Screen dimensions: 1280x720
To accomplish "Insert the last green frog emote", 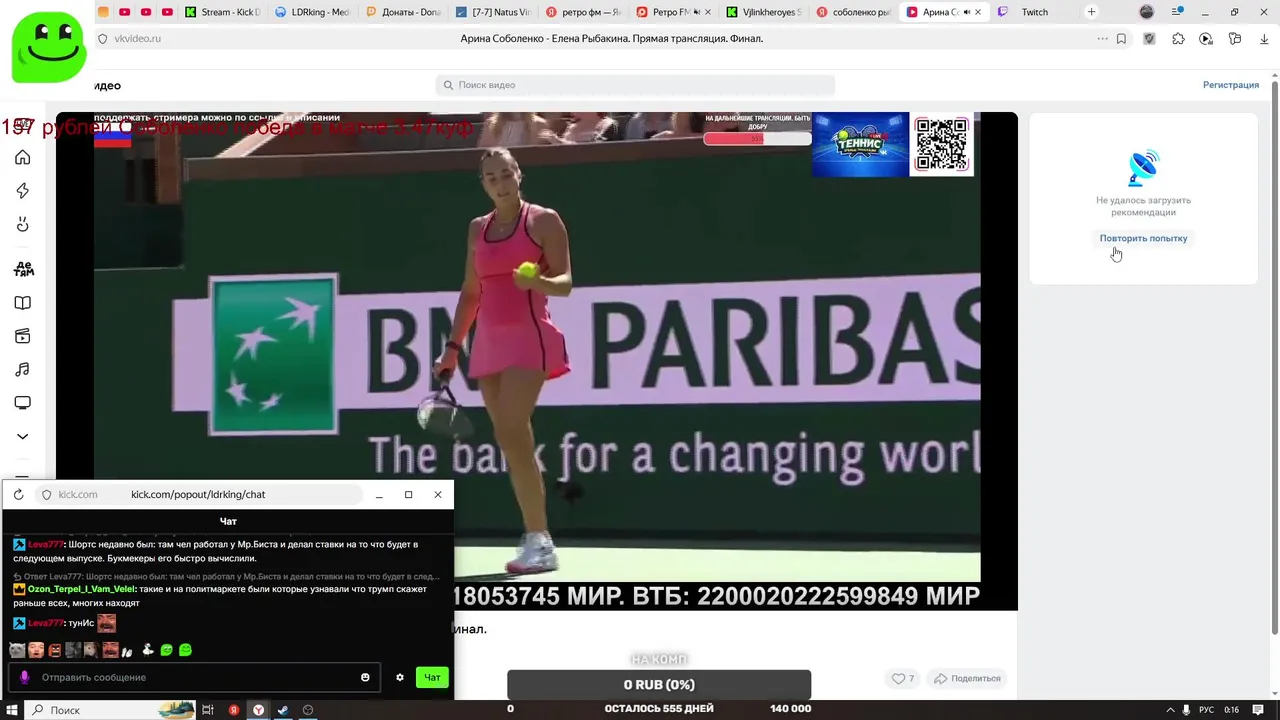I will point(185,650).
